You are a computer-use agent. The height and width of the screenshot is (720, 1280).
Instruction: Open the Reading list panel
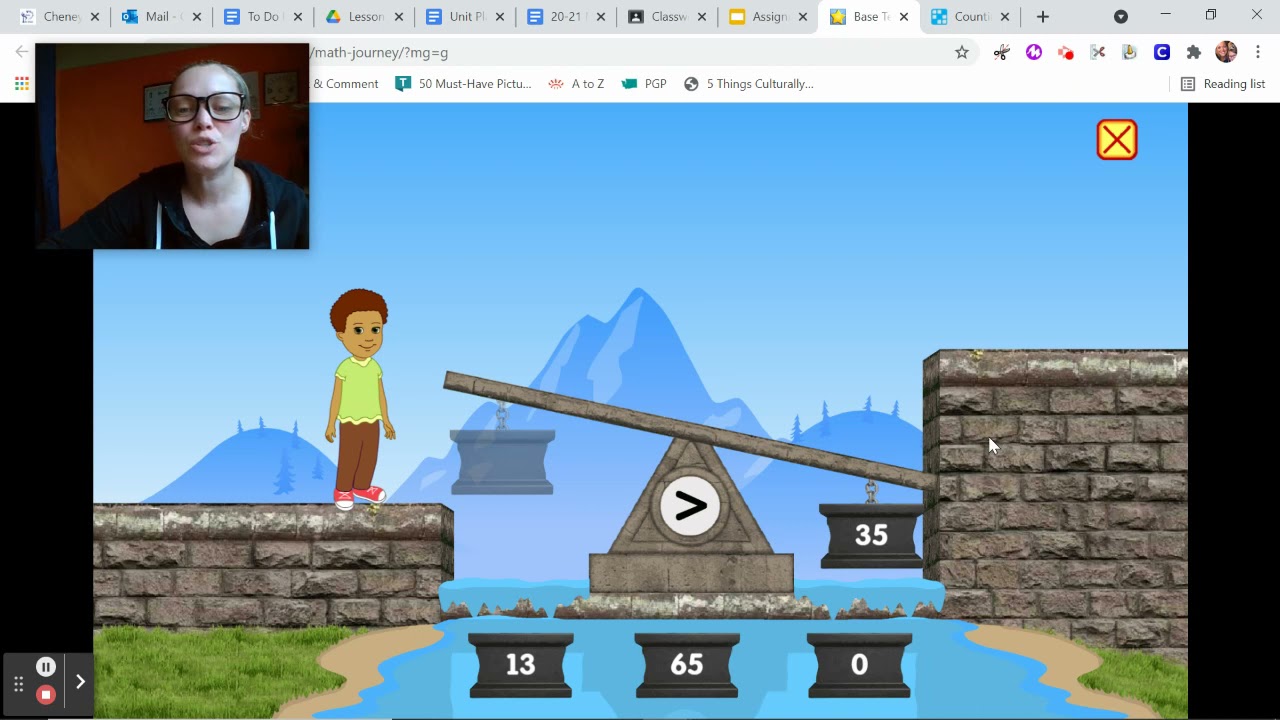click(x=1223, y=84)
